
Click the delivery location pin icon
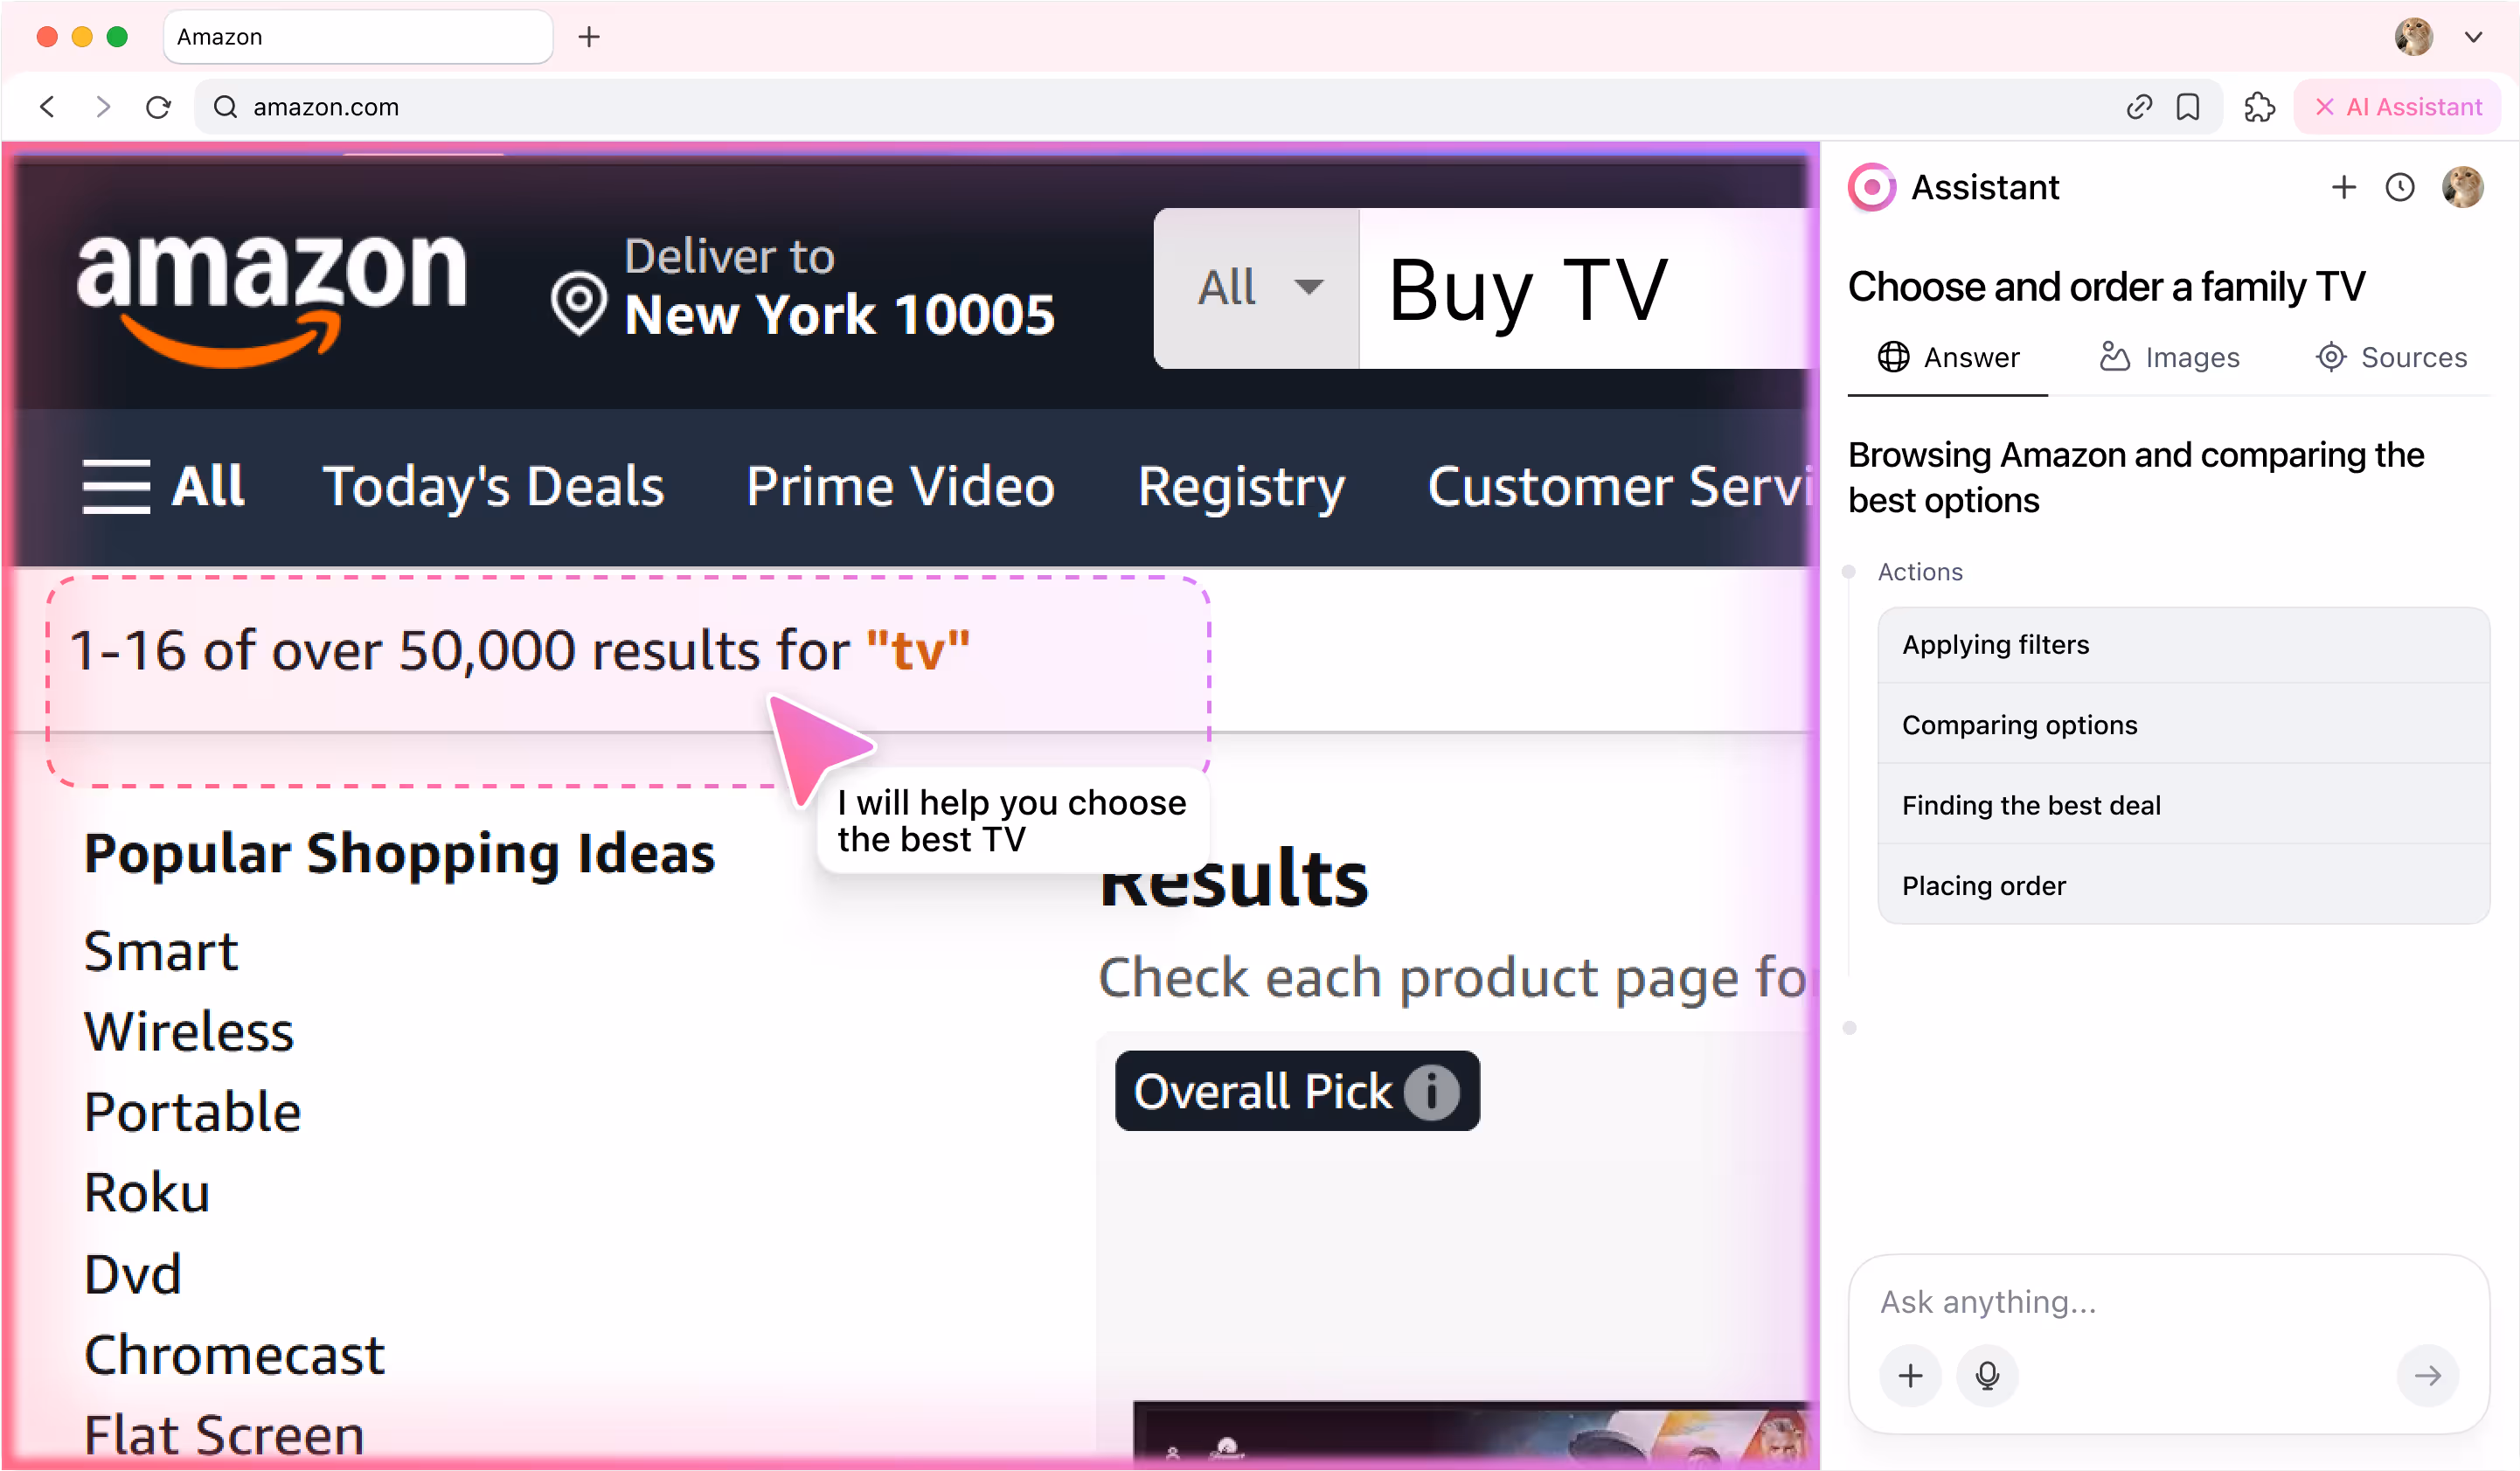tap(578, 303)
